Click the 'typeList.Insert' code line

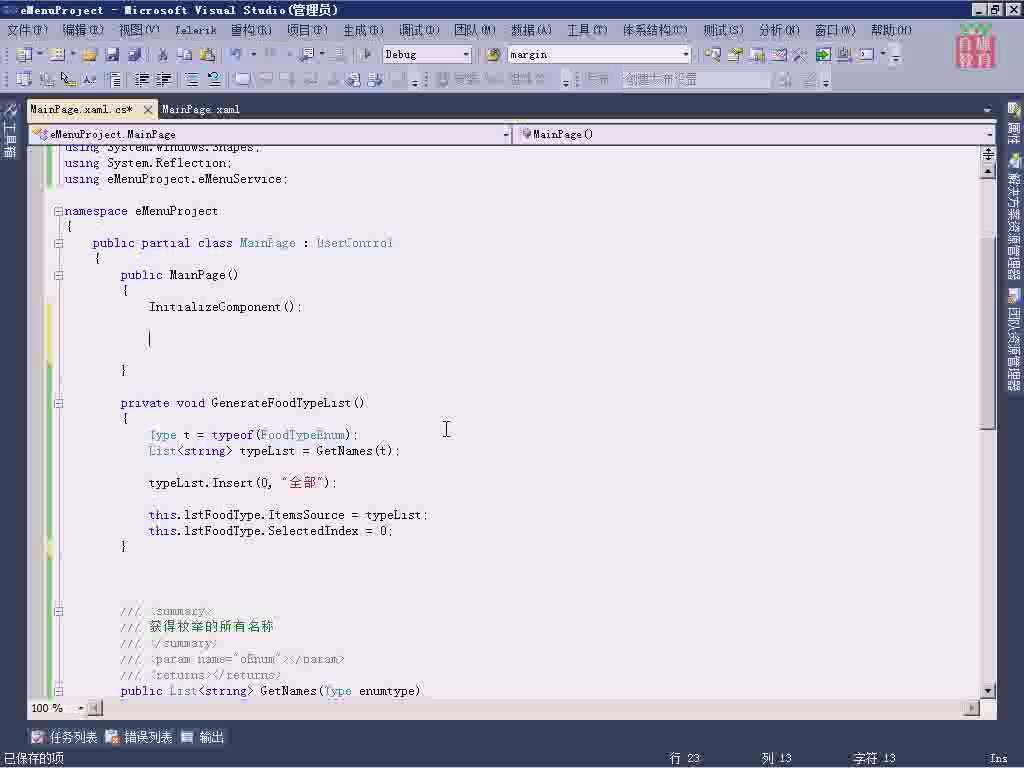(x=242, y=483)
